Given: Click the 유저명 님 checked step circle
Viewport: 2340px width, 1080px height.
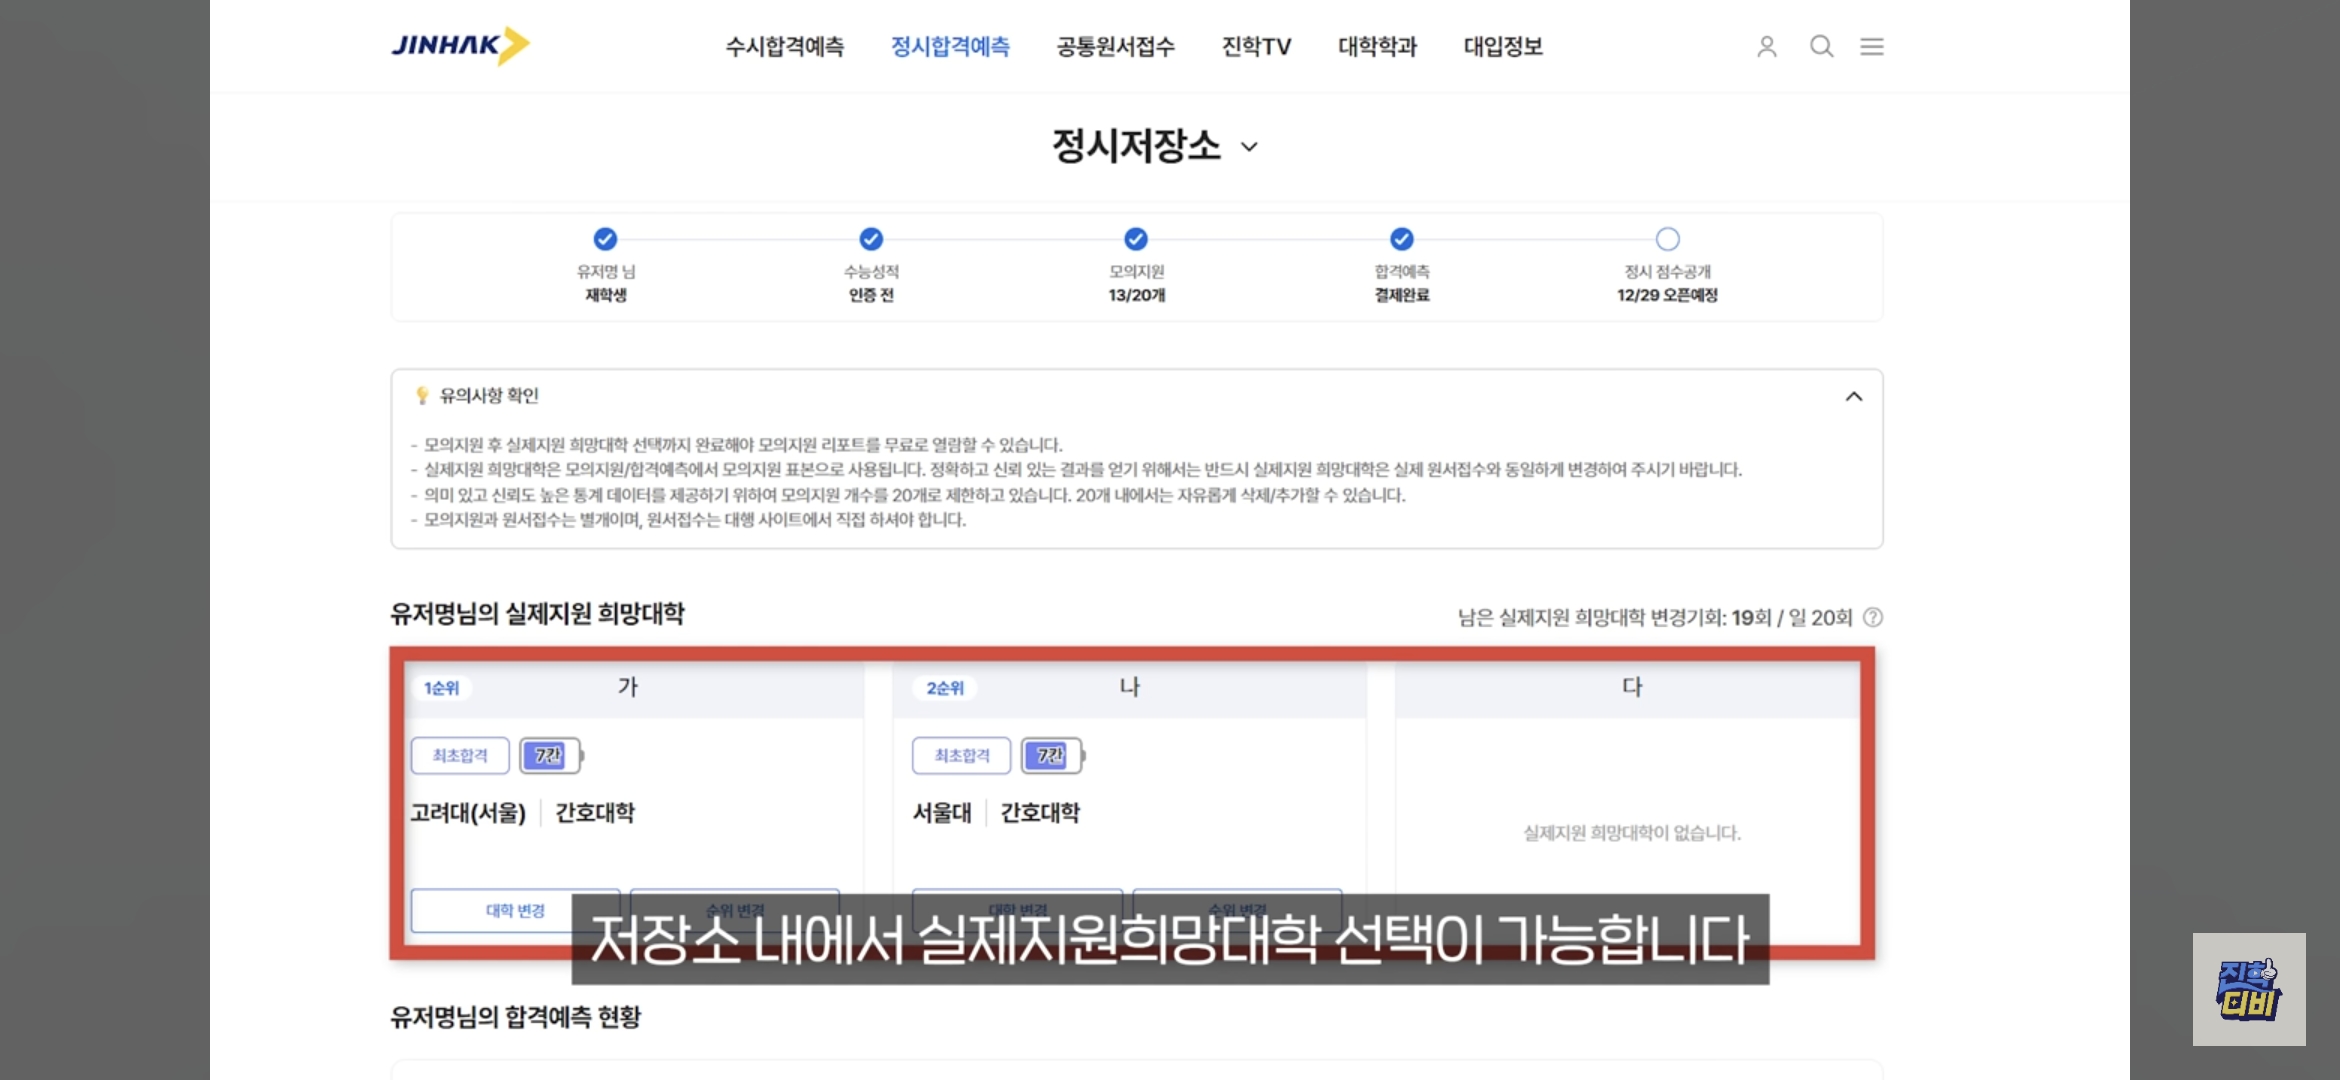Looking at the screenshot, I should coord(605,239).
